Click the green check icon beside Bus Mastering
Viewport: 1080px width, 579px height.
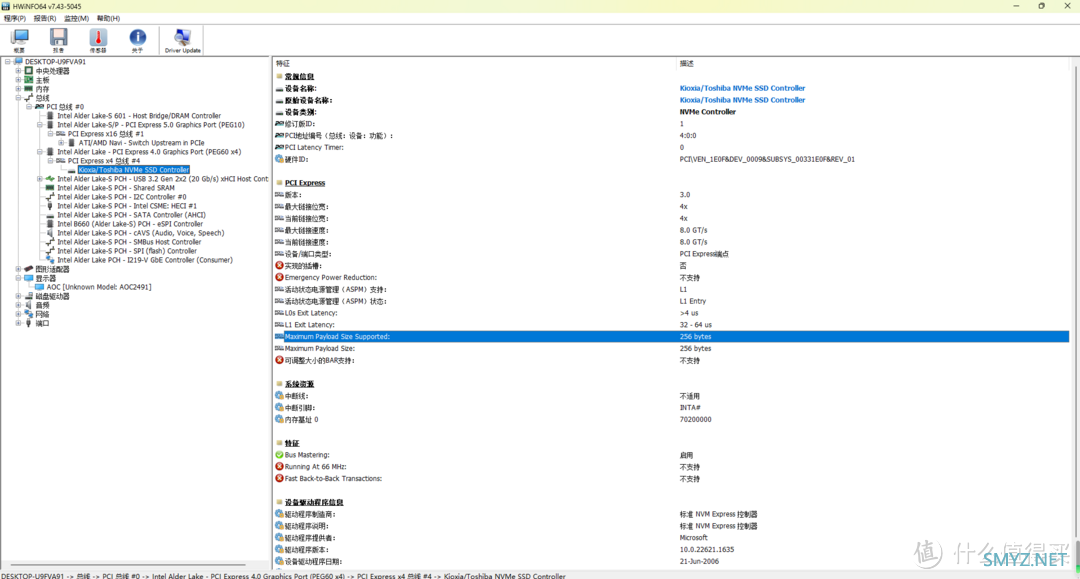pos(279,454)
